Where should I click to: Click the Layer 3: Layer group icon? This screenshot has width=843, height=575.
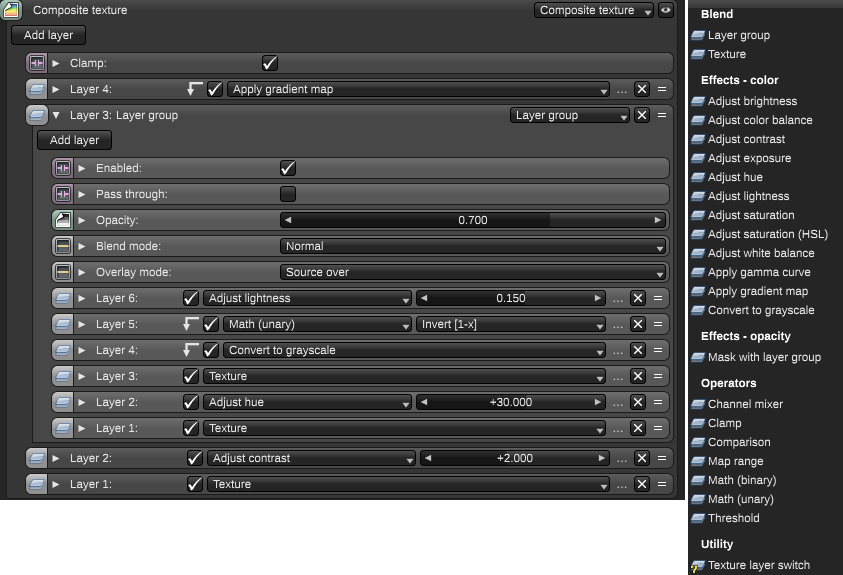37,114
